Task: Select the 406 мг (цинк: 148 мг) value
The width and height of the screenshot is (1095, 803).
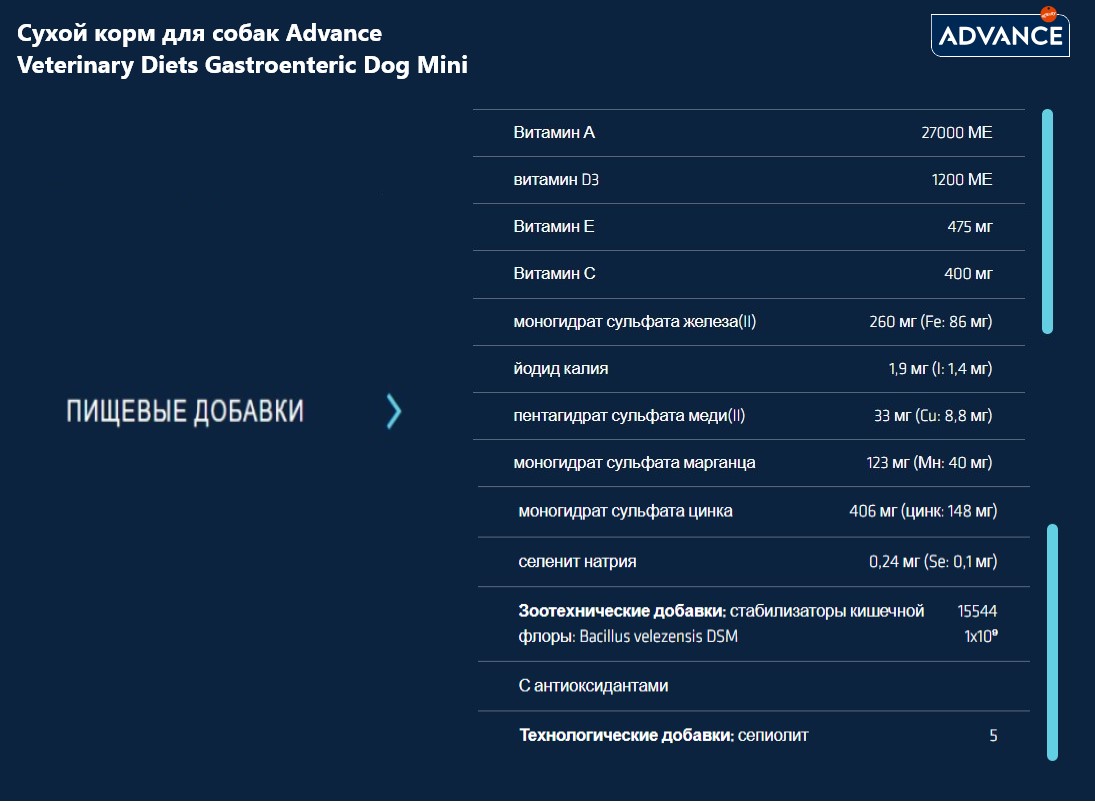Action: pos(923,511)
